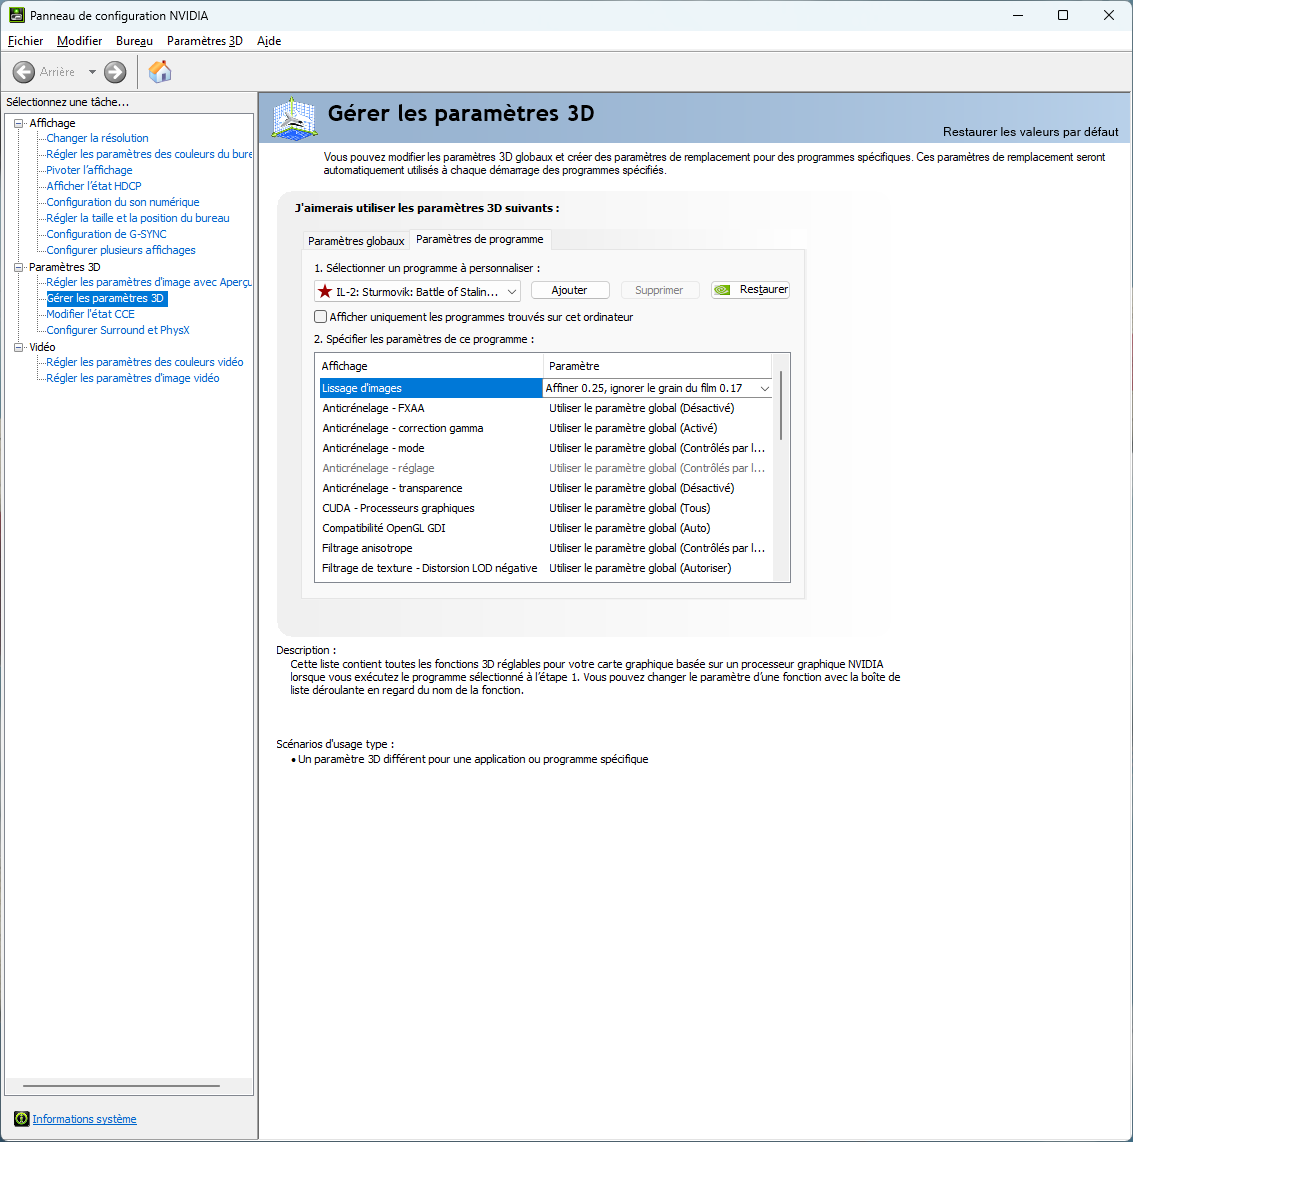Screen dimensions: 1290x1191
Task: Click the 'Vidéo' category label in task tree
Action: (x=42, y=347)
